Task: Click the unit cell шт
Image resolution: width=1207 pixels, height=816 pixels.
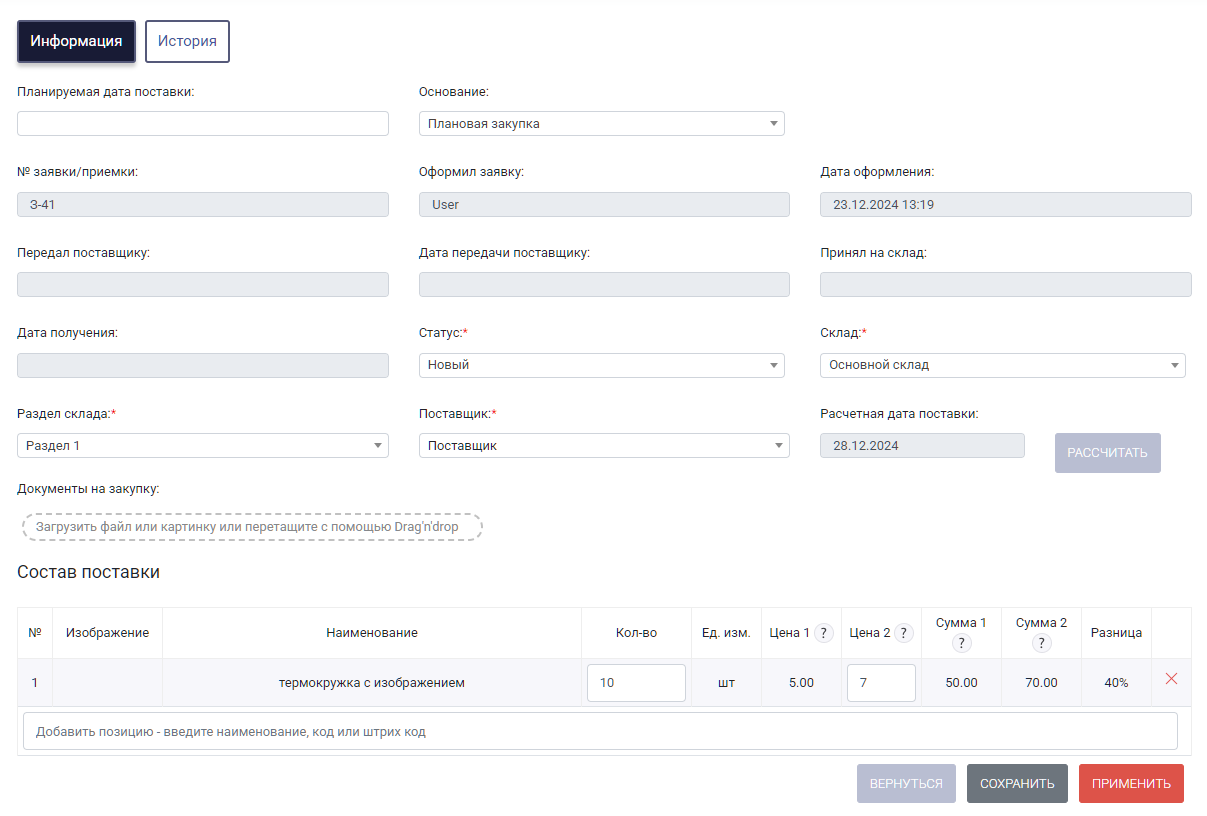Action: tap(726, 683)
